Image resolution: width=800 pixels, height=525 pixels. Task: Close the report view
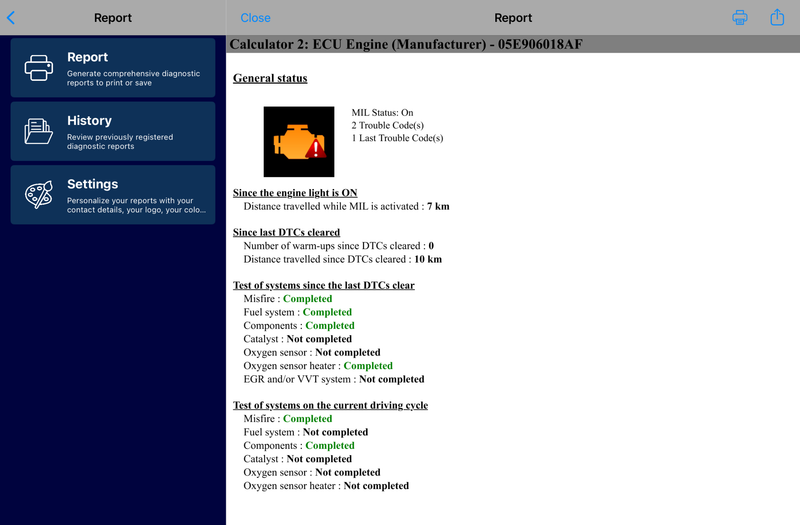click(255, 18)
